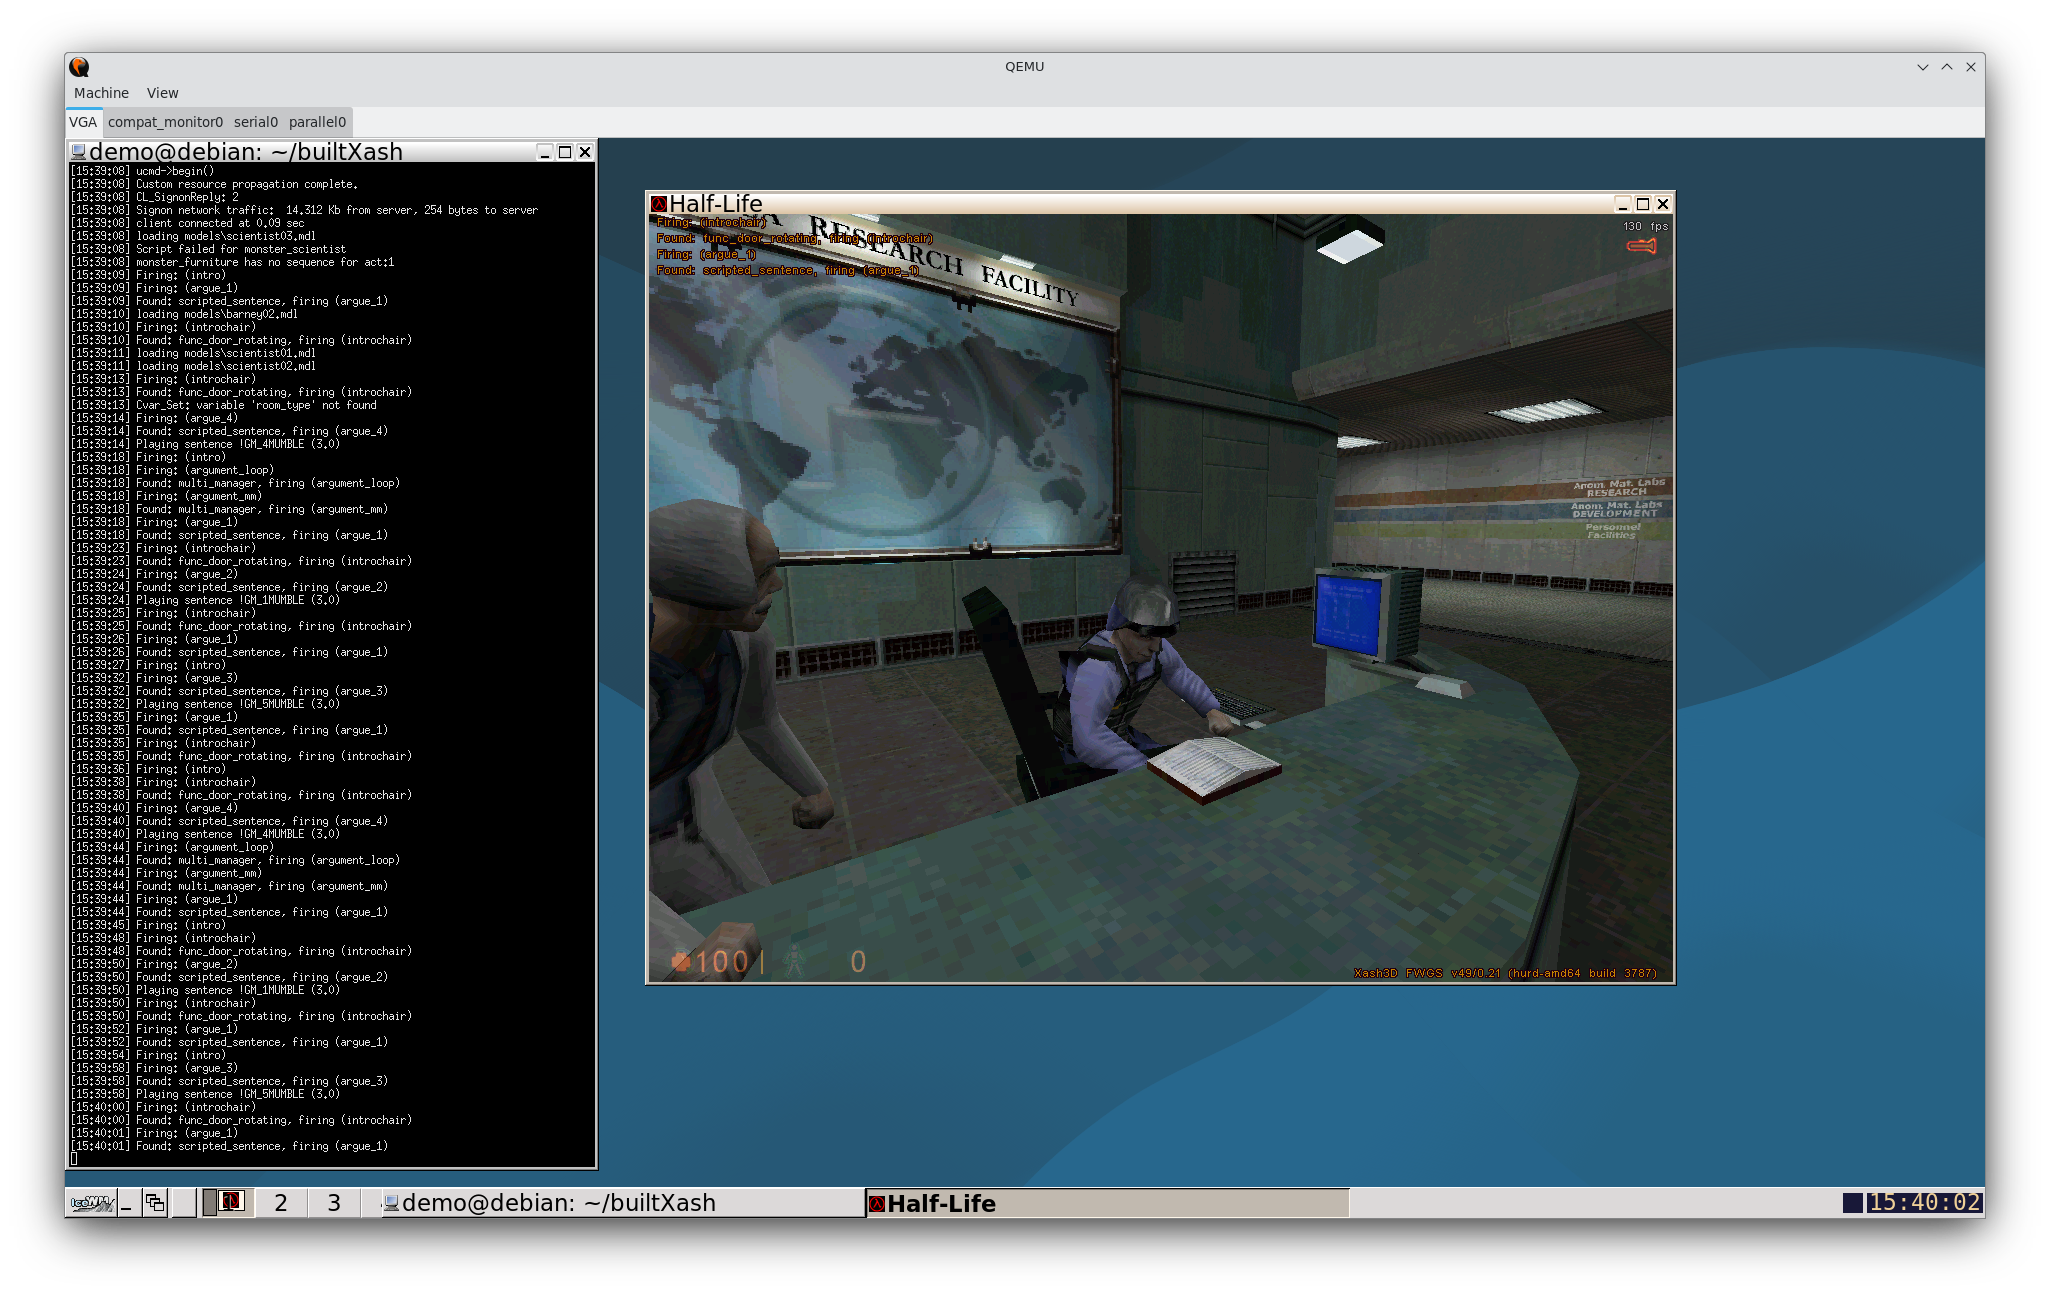Click the terminal title bar demo@debian: ~/builtXash
This screenshot has height=1295, width=2050.
246,152
